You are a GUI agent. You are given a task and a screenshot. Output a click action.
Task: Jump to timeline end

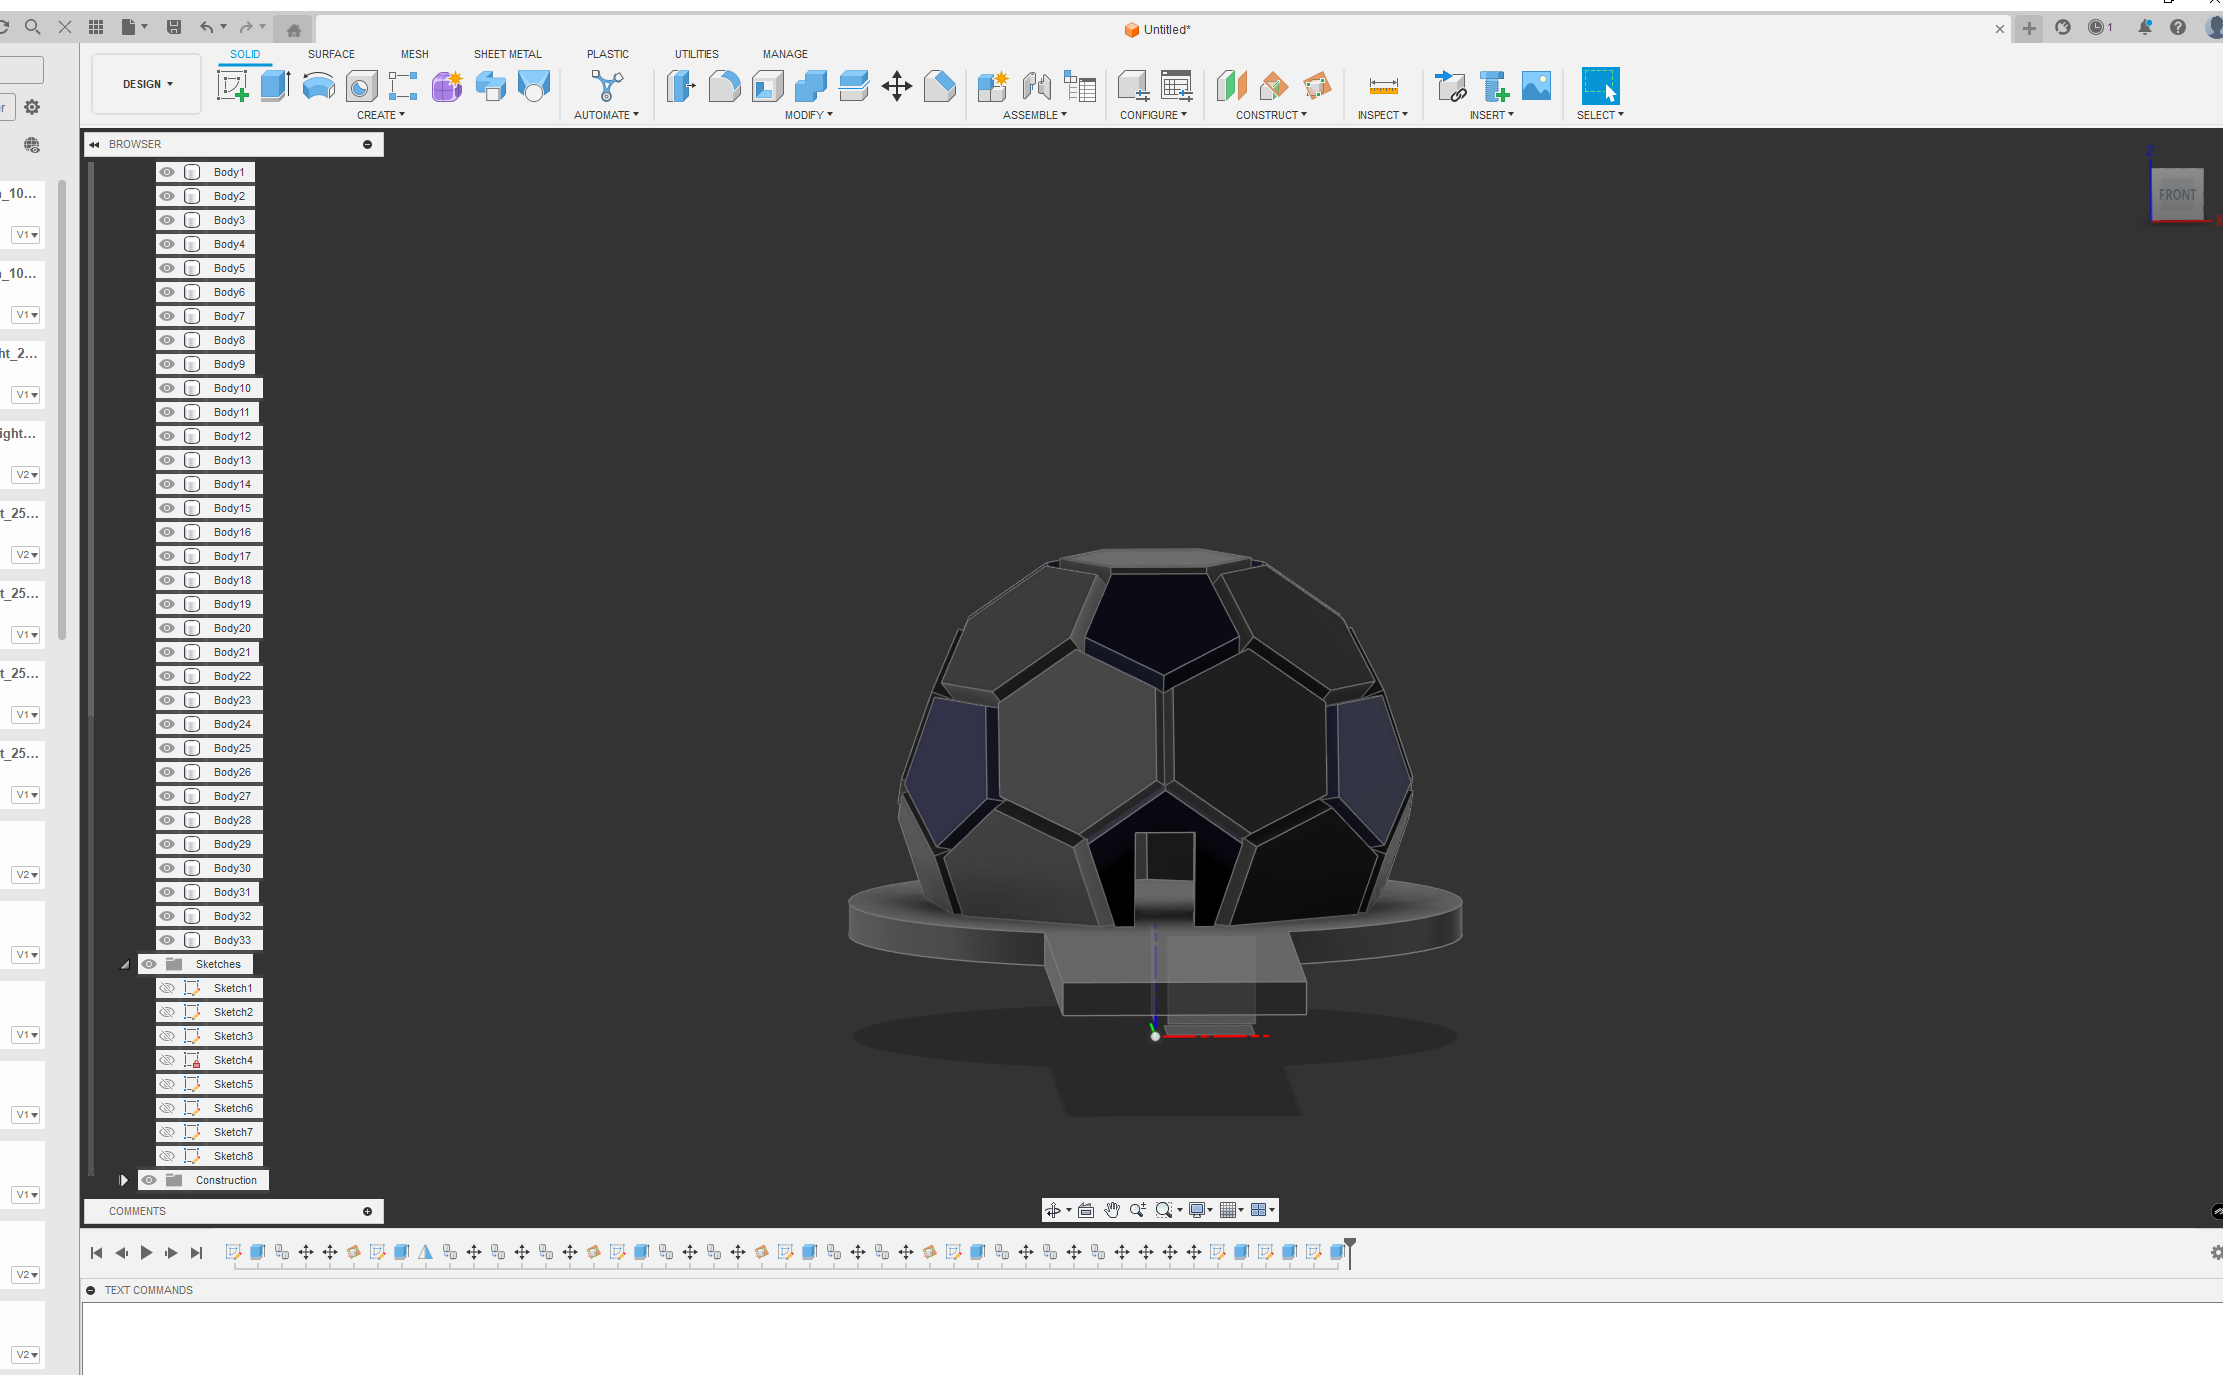197,1252
